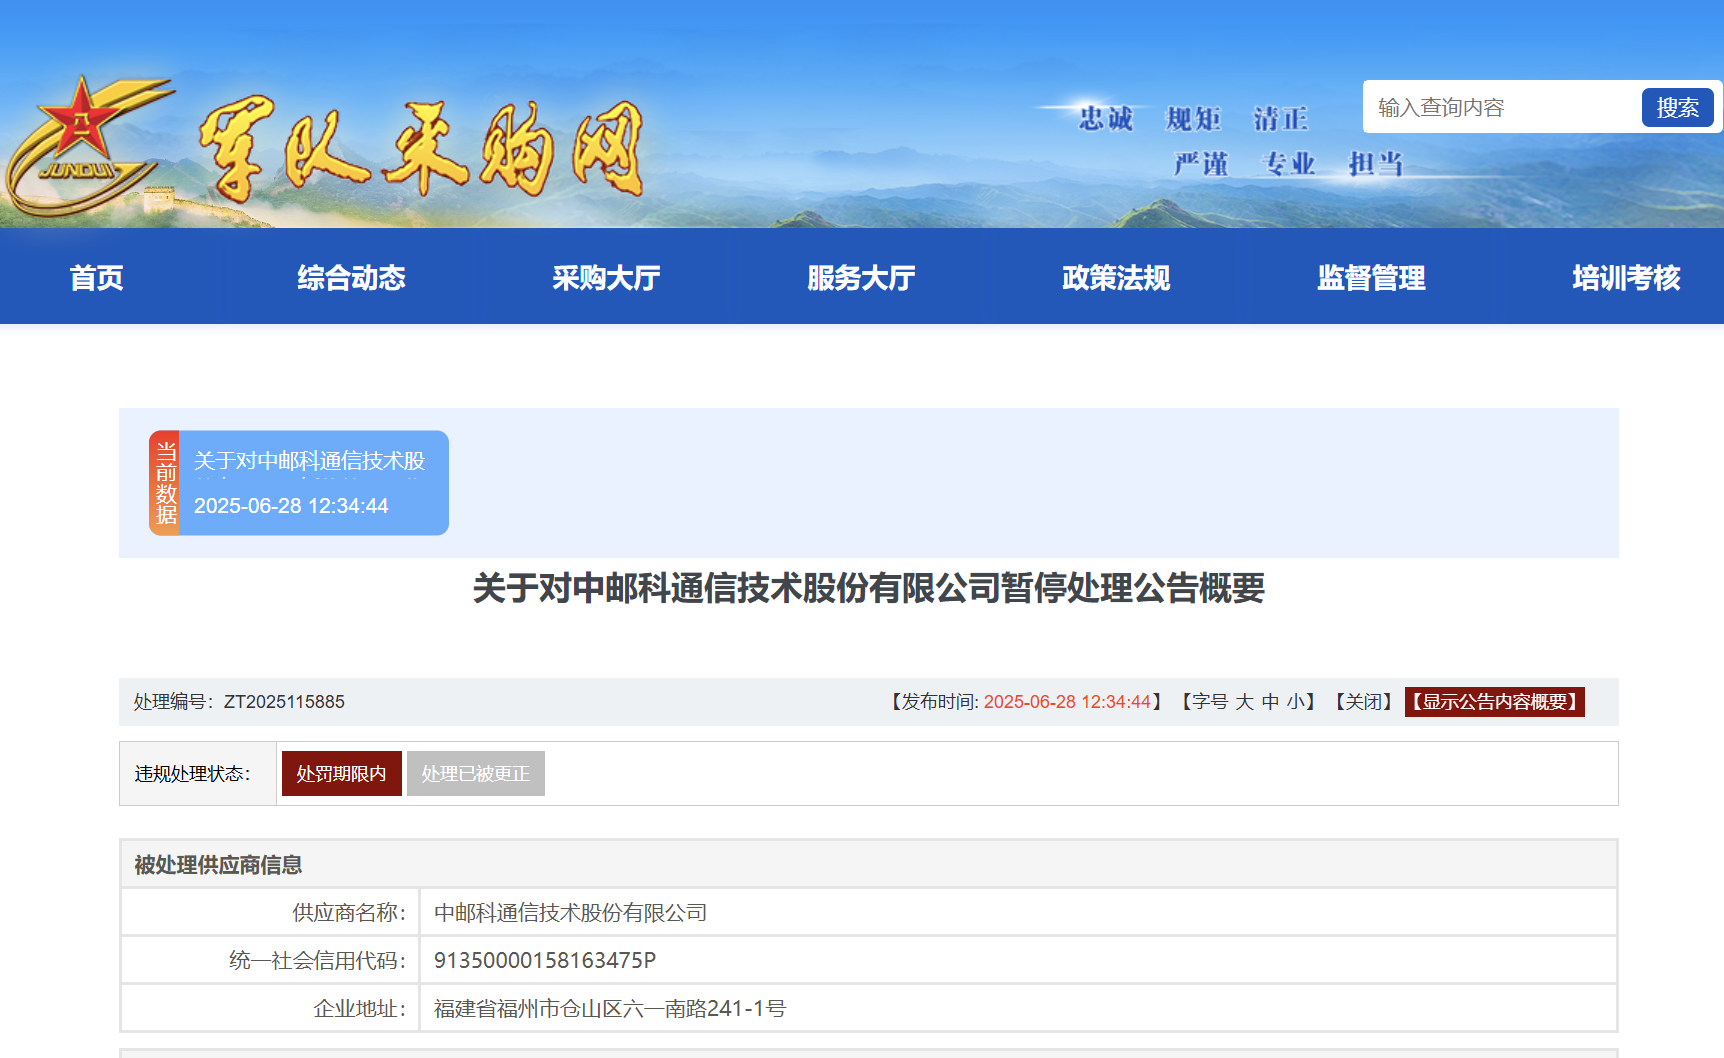Click the 搜索 search button
Viewport: 1724px width, 1058px height.
pyautogui.click(x=1677, y=107)
